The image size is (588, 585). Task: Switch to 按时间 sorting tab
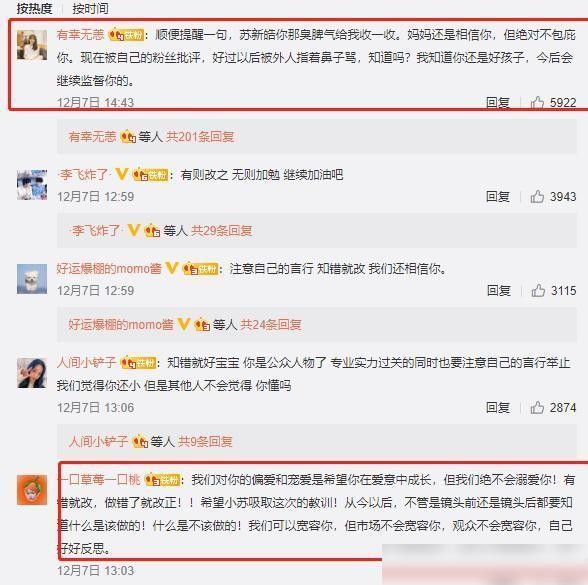pos(90,8)
